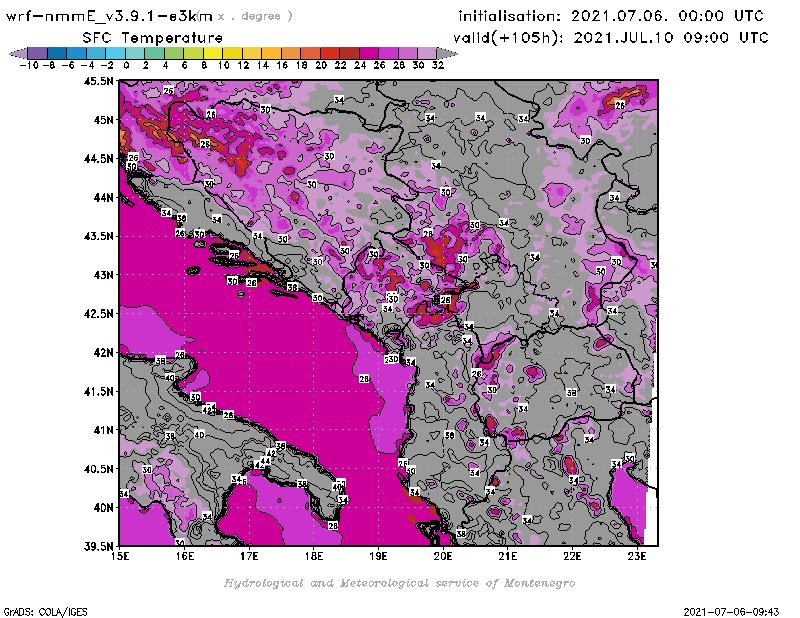Screen dimensions: 800x618
Task: Click the yellow swatch between 8 and 10
Action: 213,53
